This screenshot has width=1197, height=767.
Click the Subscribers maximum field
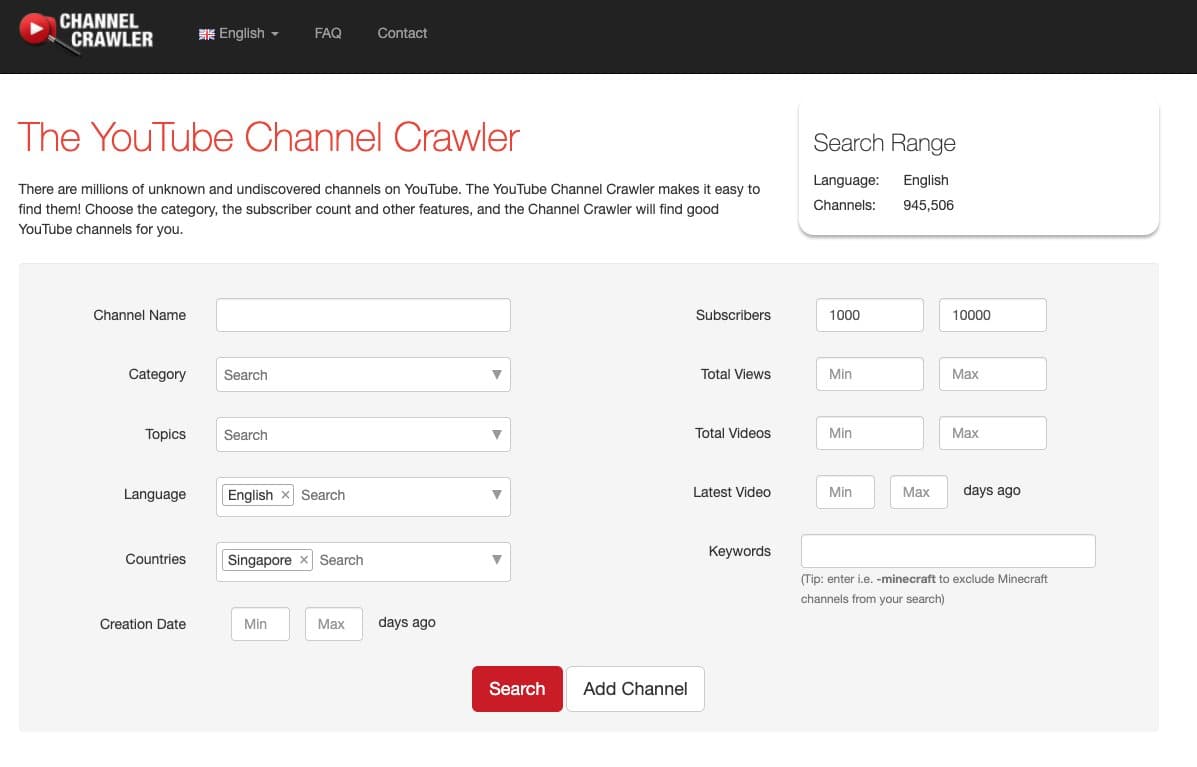992,315
